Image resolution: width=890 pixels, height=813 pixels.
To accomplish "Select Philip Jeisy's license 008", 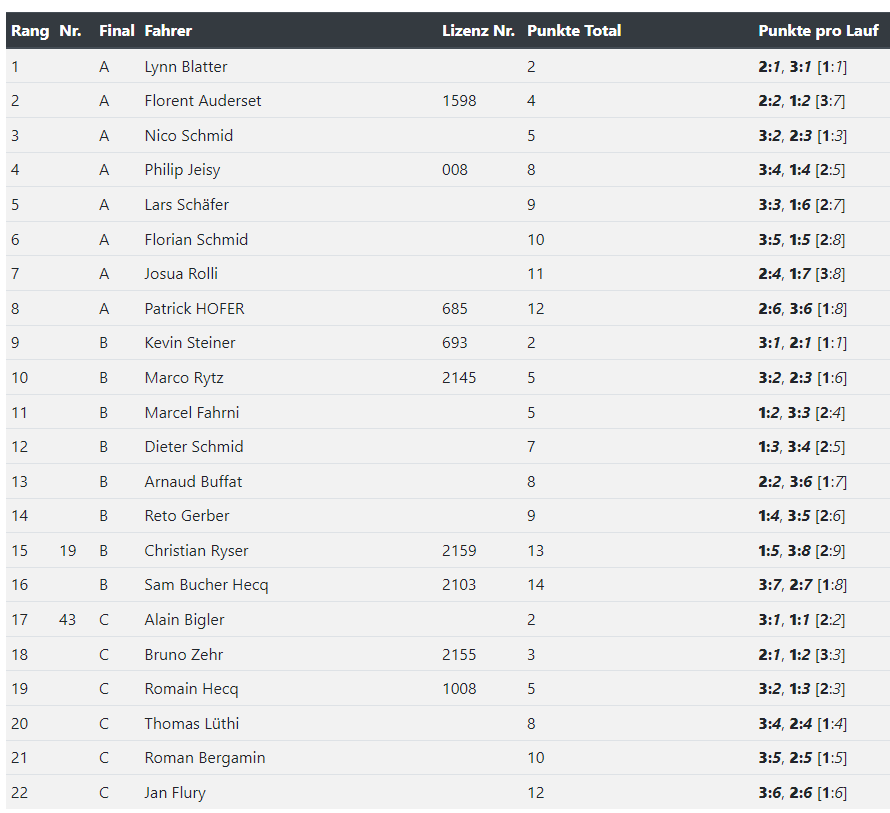I will [x=455, y=170].
